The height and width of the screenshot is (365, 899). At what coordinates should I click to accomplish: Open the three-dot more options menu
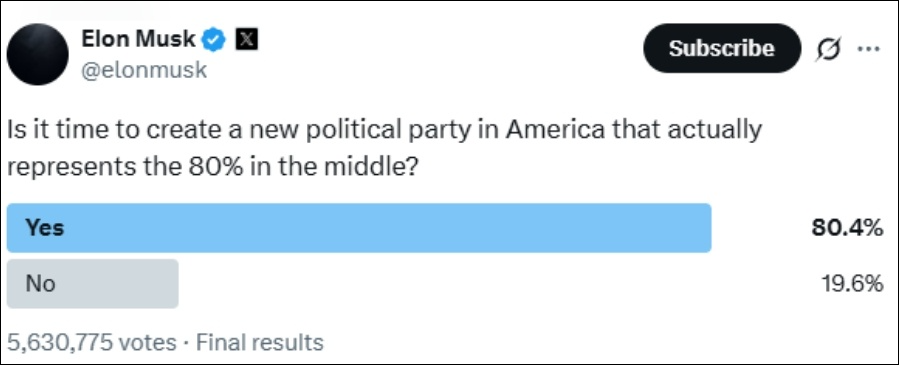(868, 49)
